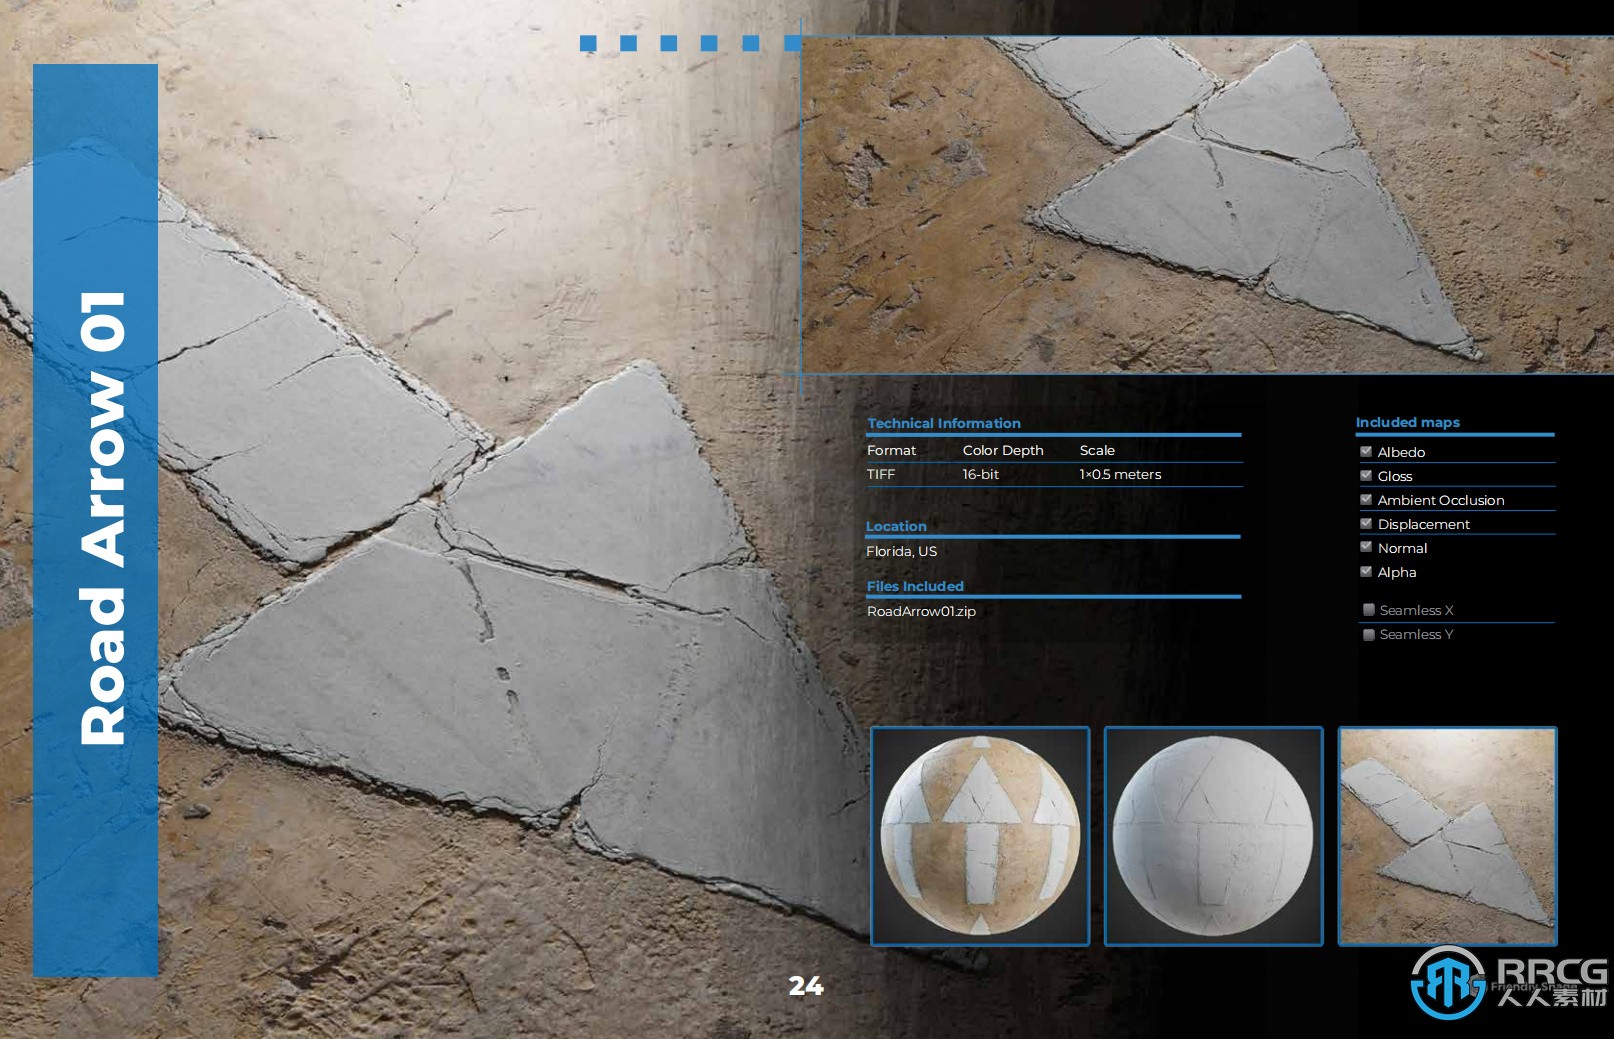Enable the Seamless X checkbox
1614x1039 pixels.
click(x=1369, y=610)
